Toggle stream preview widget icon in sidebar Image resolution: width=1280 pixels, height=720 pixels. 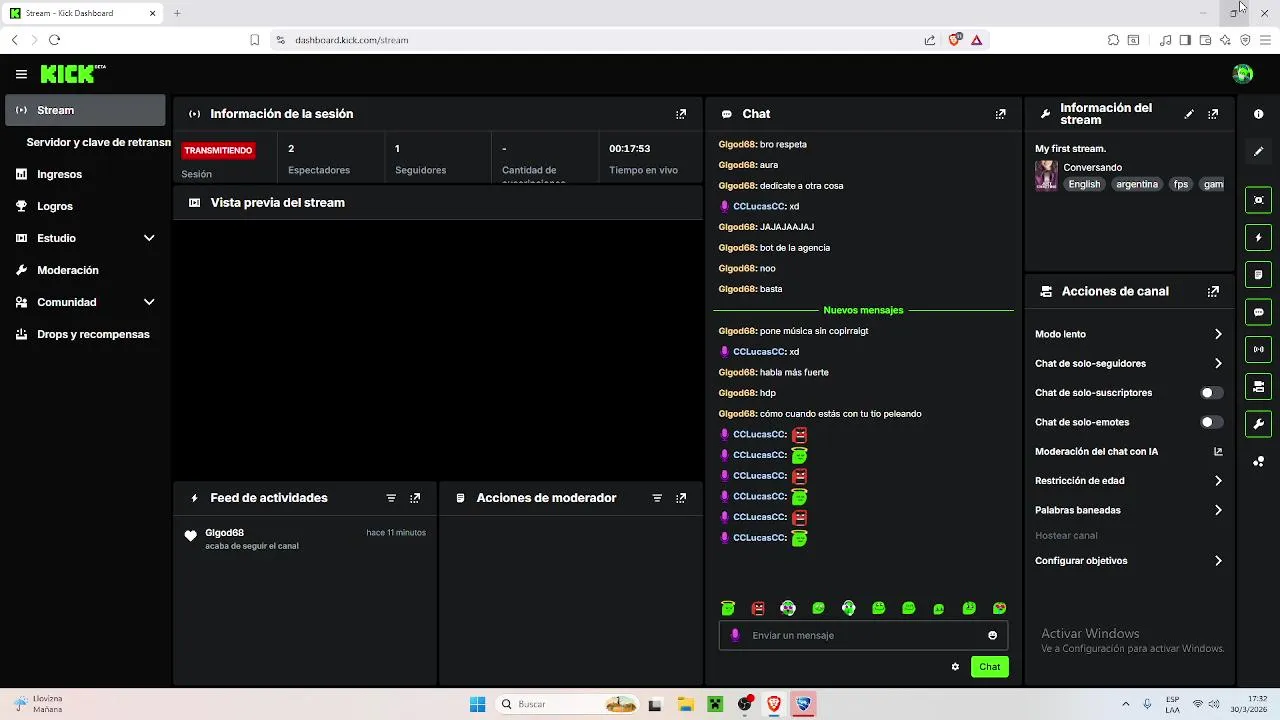[1258, 200]
